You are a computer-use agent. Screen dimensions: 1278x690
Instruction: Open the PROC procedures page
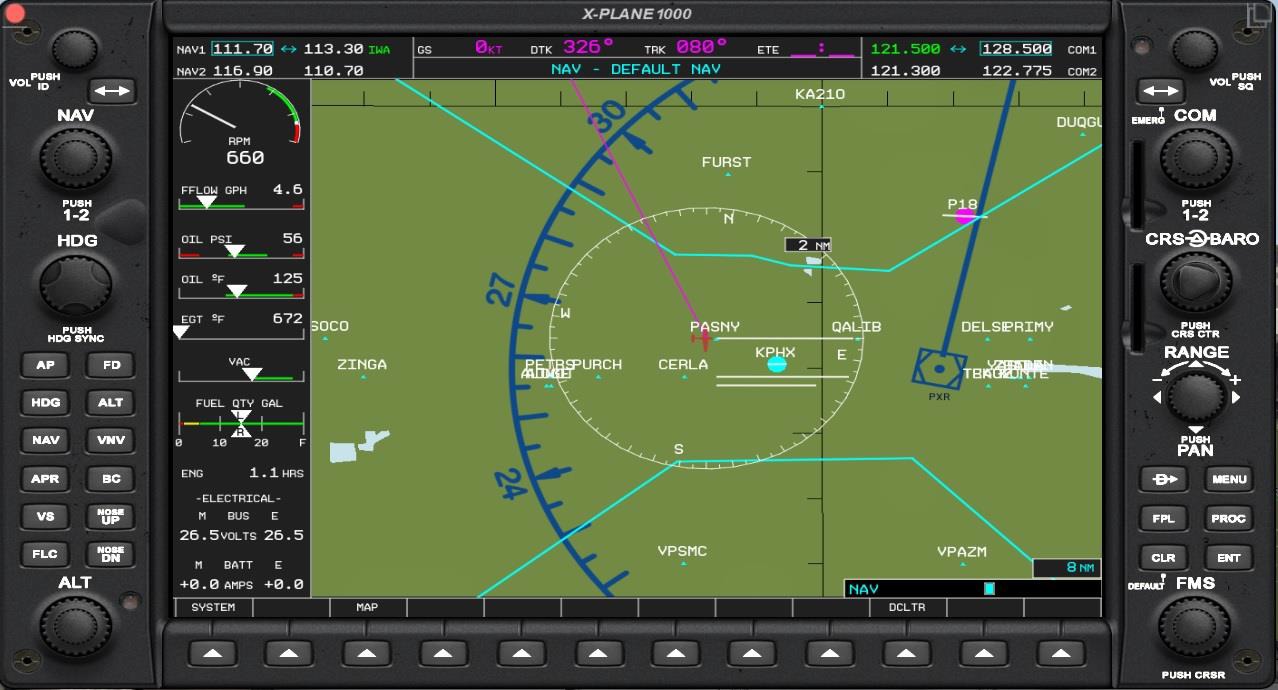coord(1228,518)
